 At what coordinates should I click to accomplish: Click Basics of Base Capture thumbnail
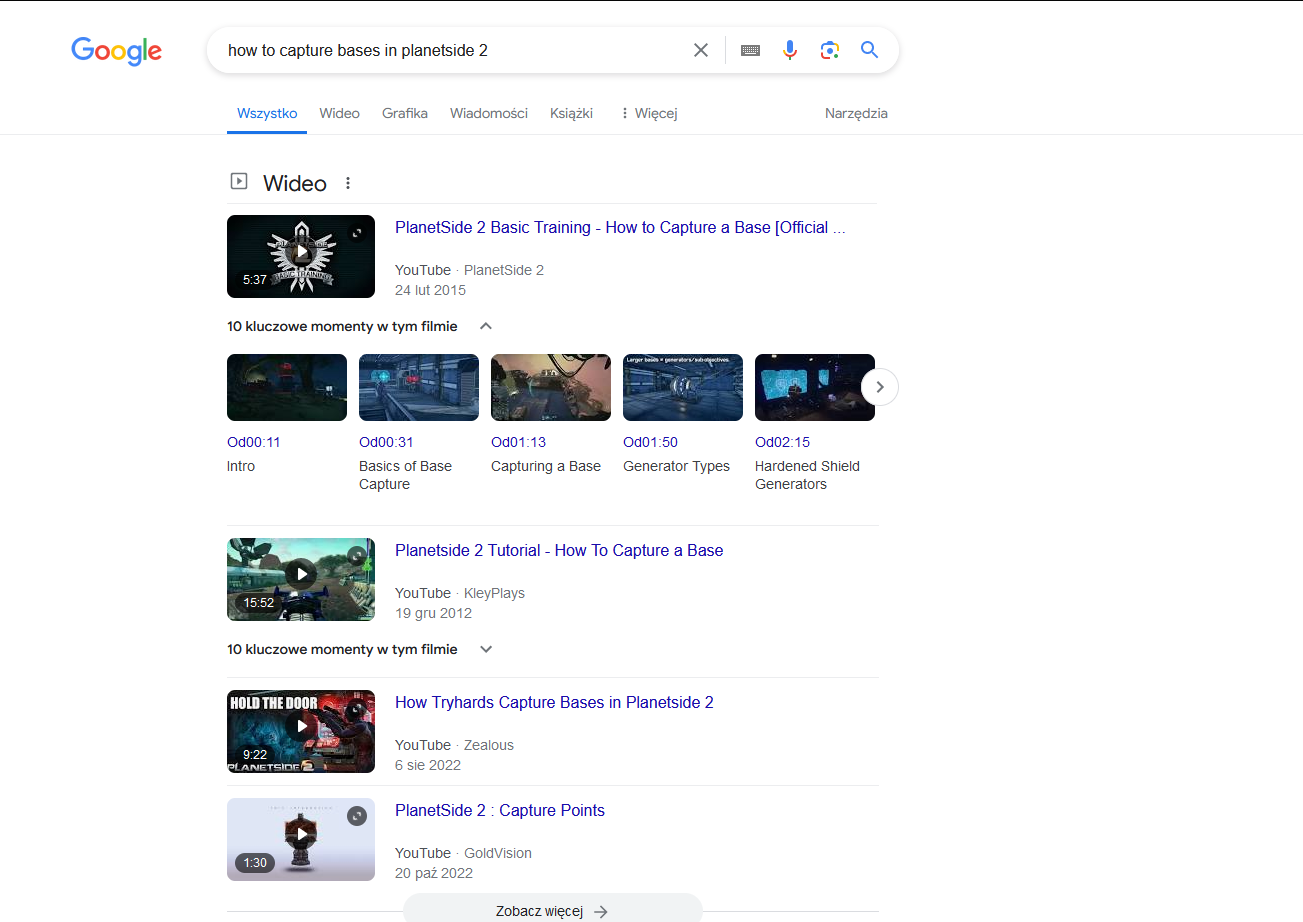click(x=419, y=387)
